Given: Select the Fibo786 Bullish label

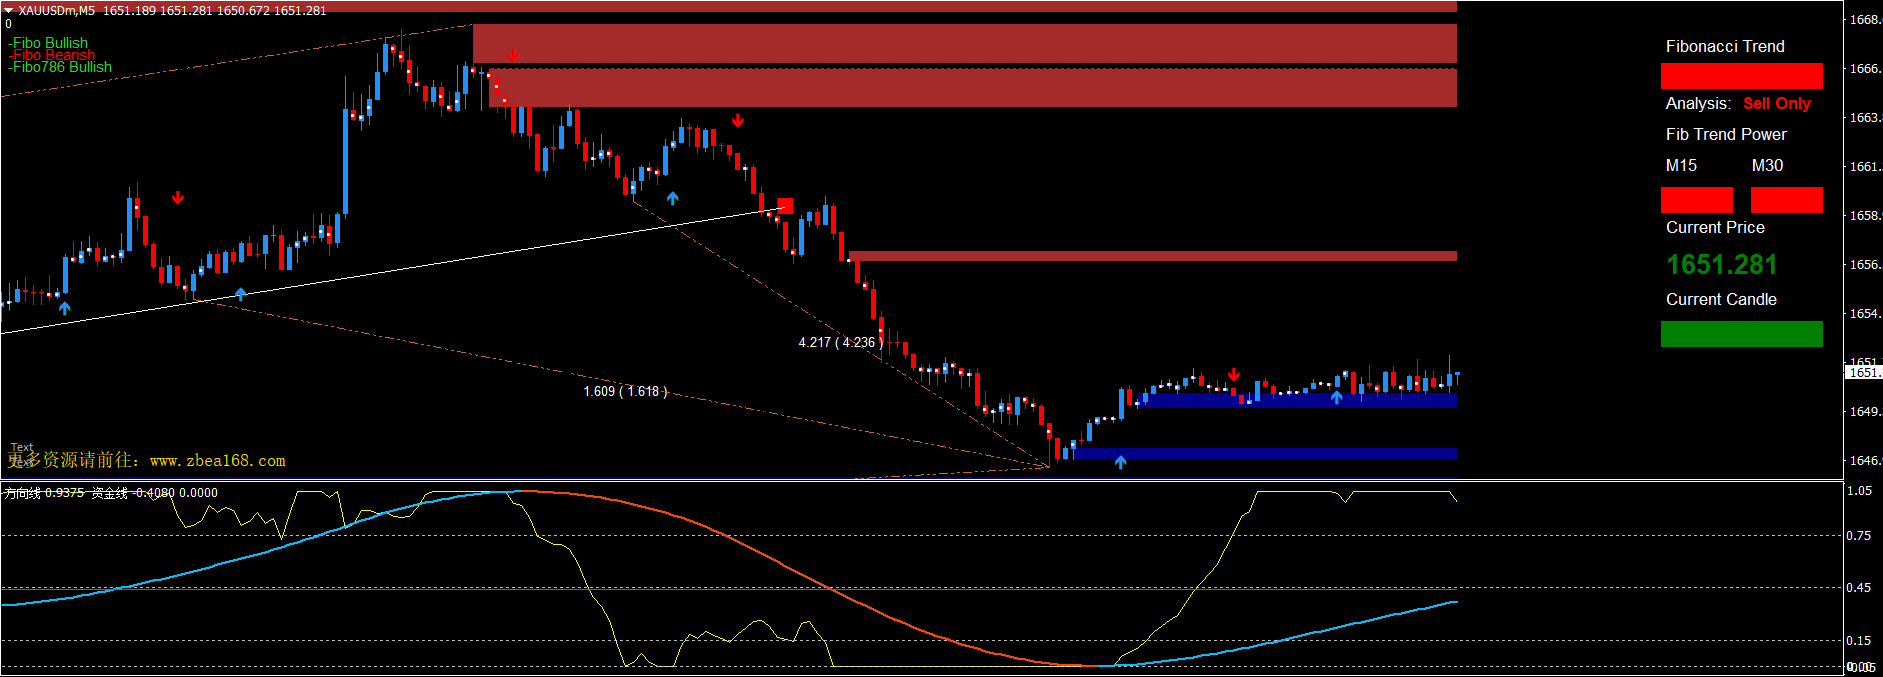Looking at the screenshot, I should (x=60, y=67).
